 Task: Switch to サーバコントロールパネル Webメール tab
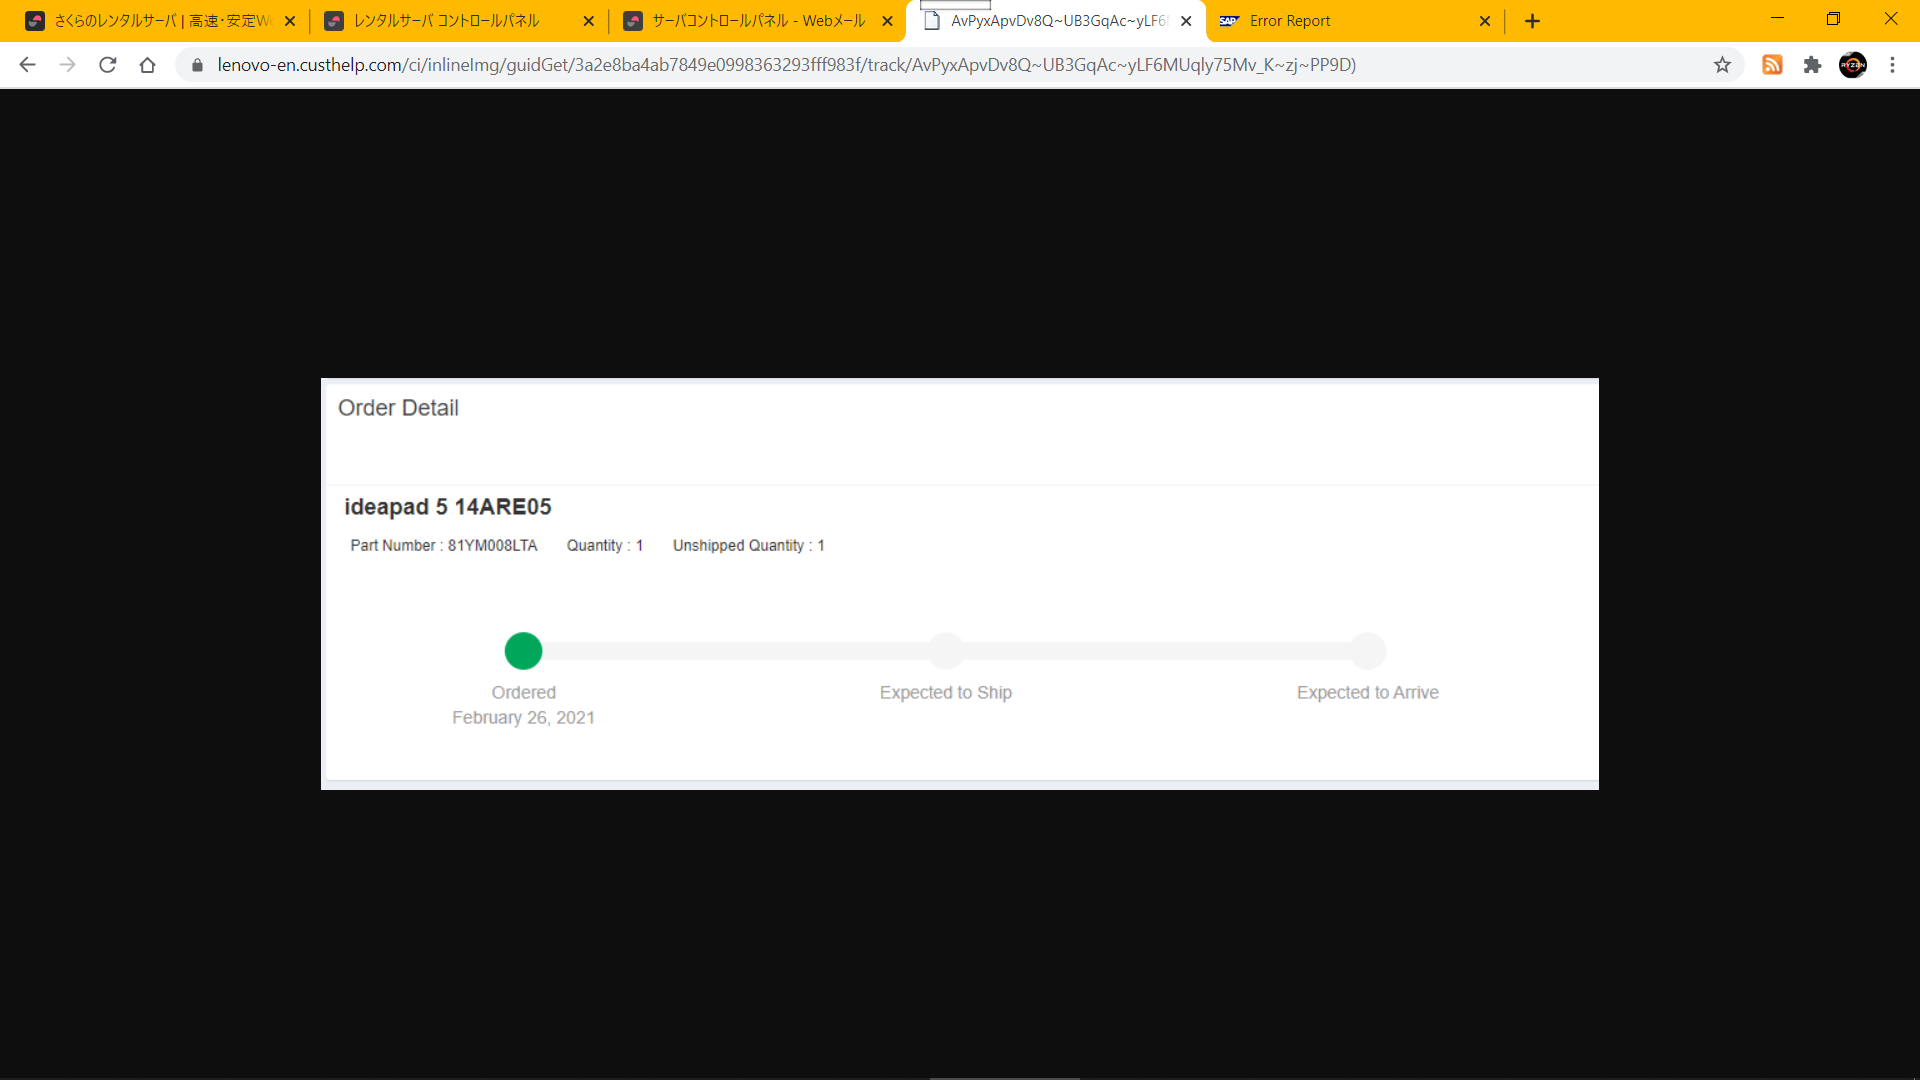(x=757, y=21)
